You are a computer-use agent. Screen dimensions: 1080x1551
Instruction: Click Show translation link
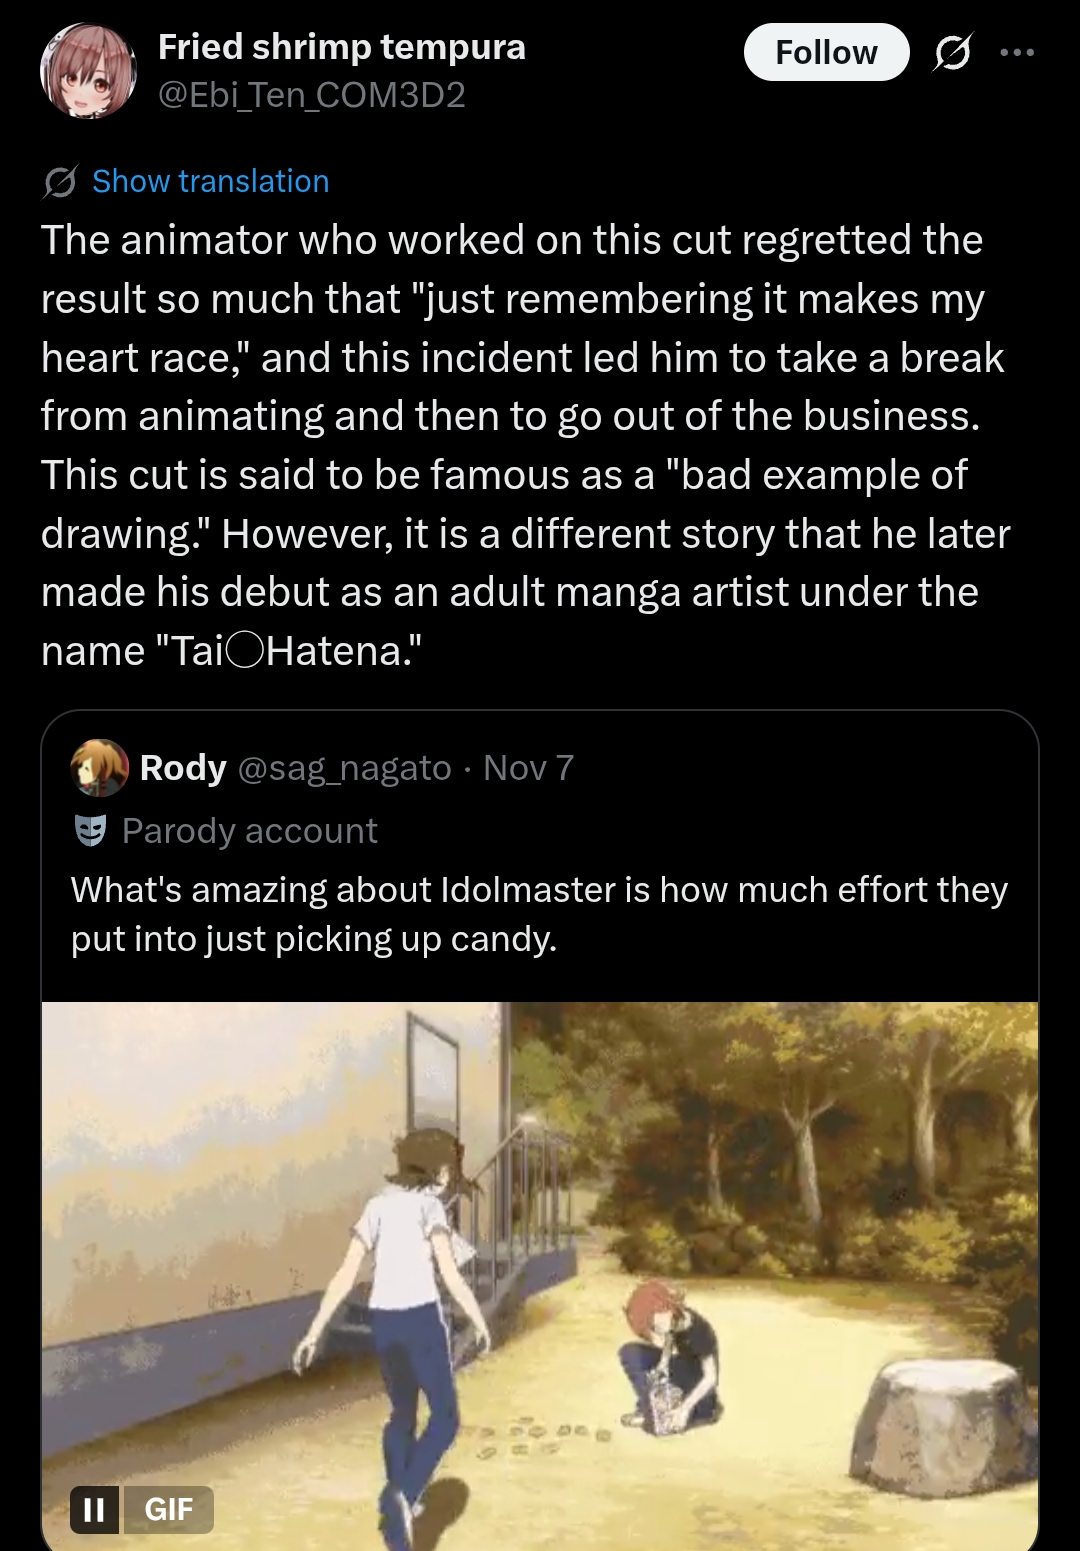pos(210,181)
